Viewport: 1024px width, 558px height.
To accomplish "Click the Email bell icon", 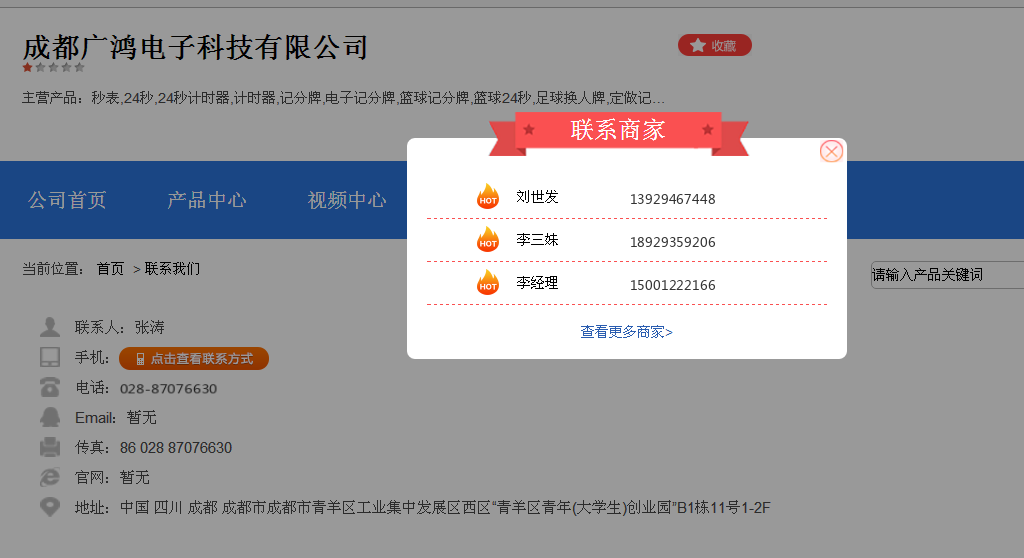I will 50,417.
